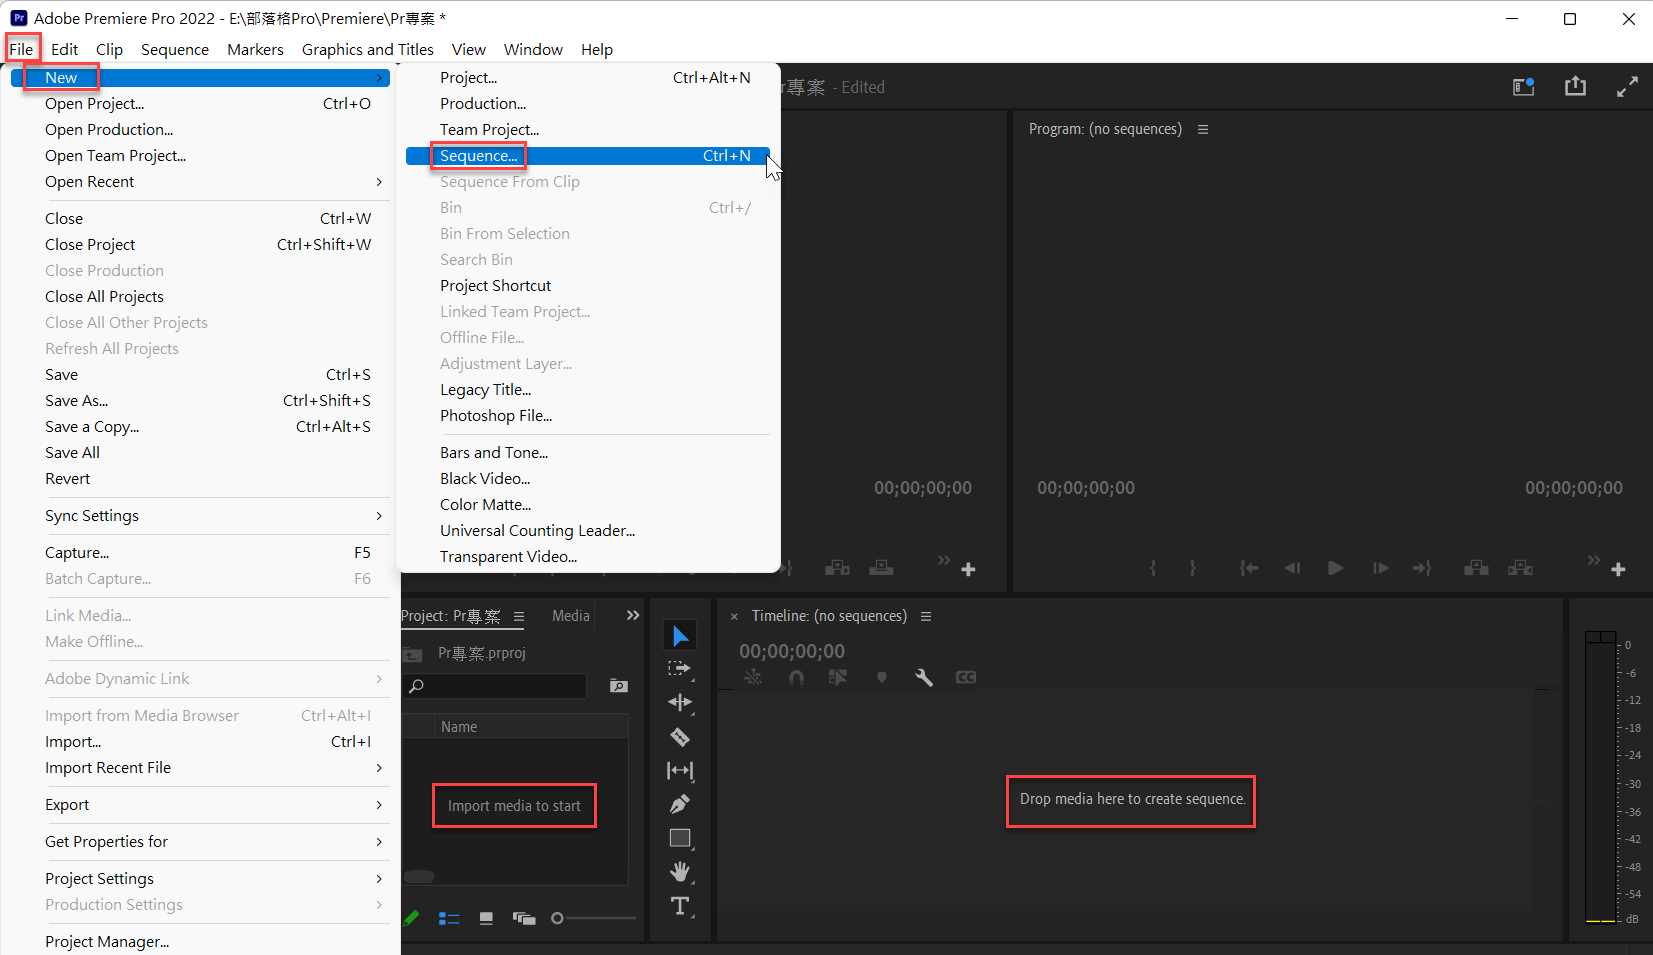Adjust the Project panel thumbnail zoom slider
The image size is (1653, 955).
tap(594, 918)
